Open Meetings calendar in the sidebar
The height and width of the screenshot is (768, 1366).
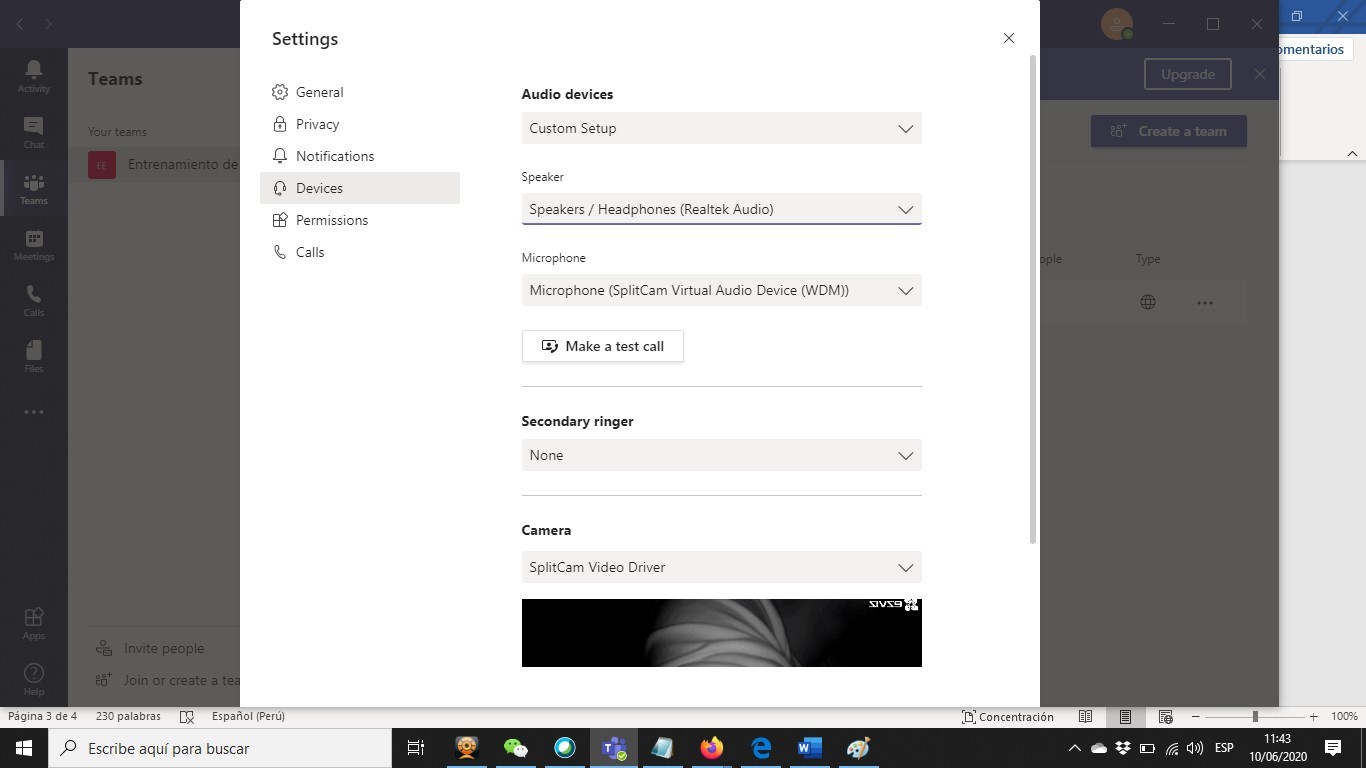coord(33,244)
